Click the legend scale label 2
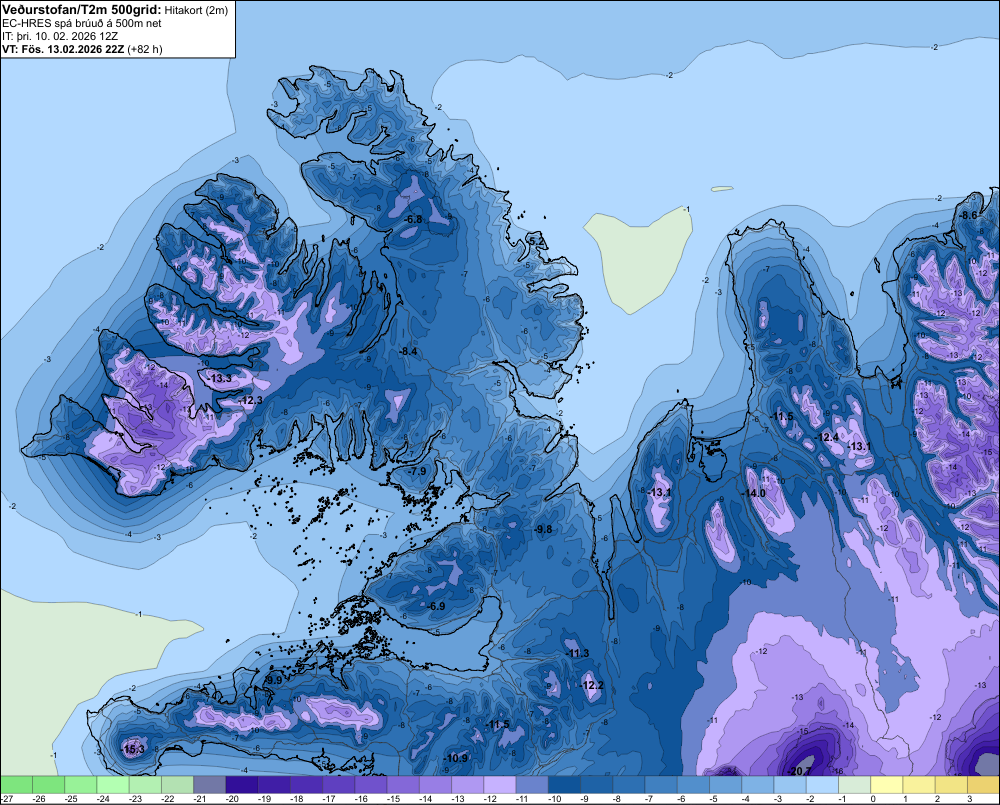 point(938,799)
